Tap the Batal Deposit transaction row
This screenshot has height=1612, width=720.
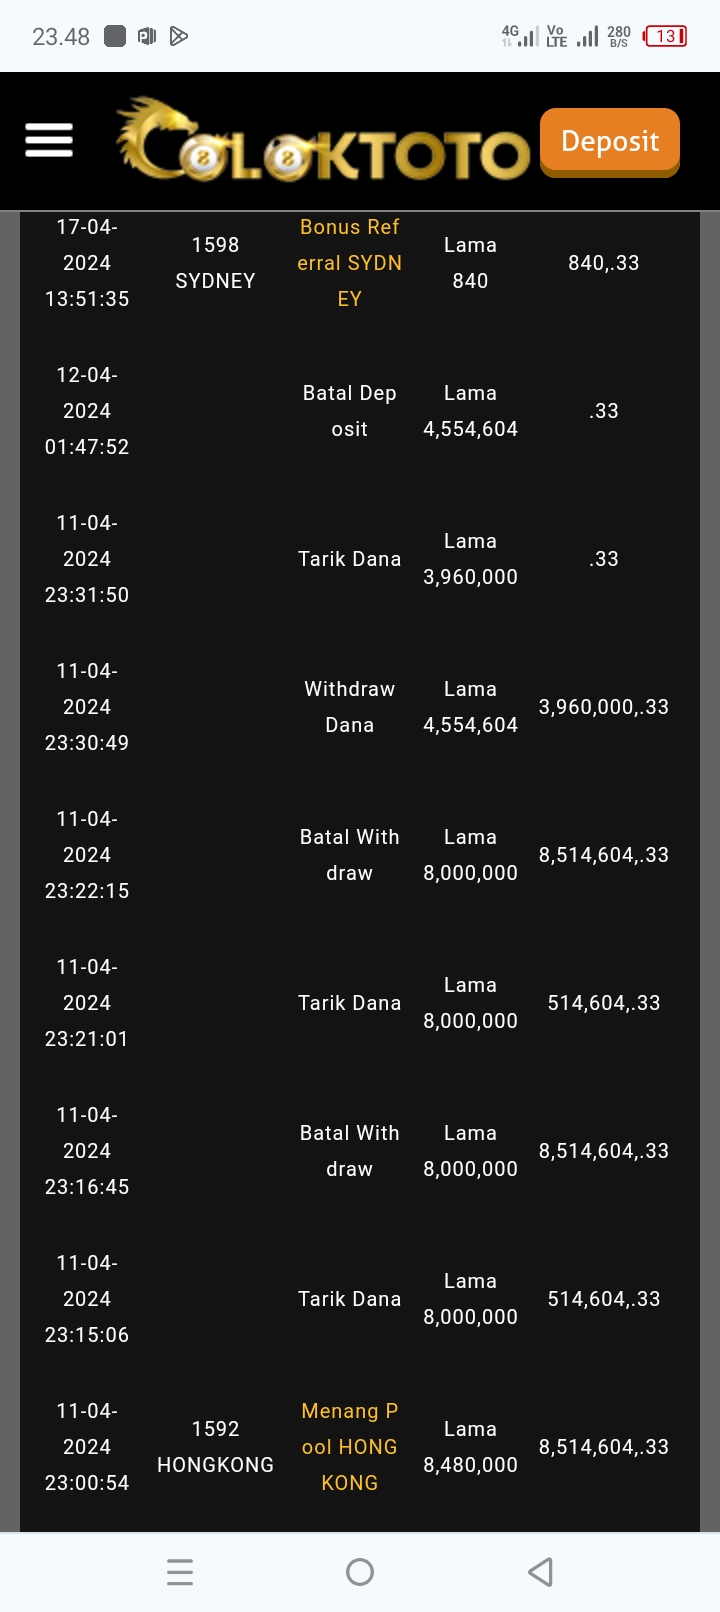click(349, 411)
